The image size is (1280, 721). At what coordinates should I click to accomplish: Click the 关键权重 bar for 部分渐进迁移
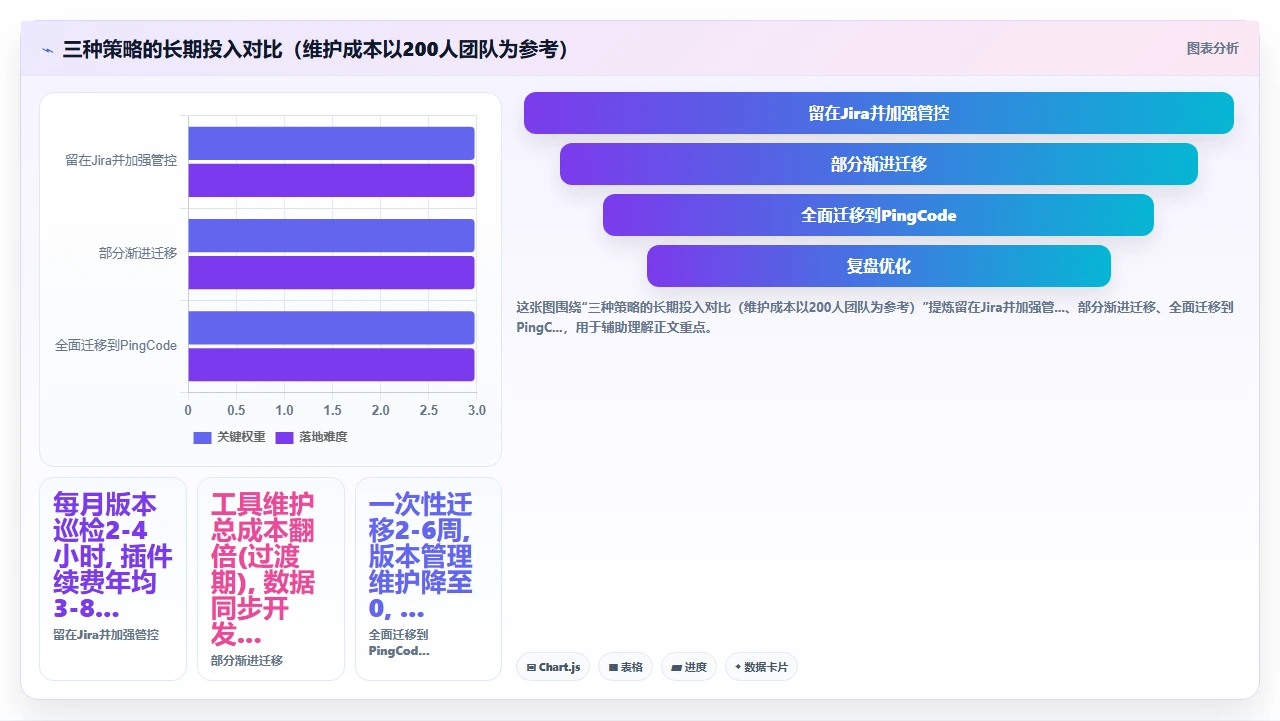[x=331, y=235]
